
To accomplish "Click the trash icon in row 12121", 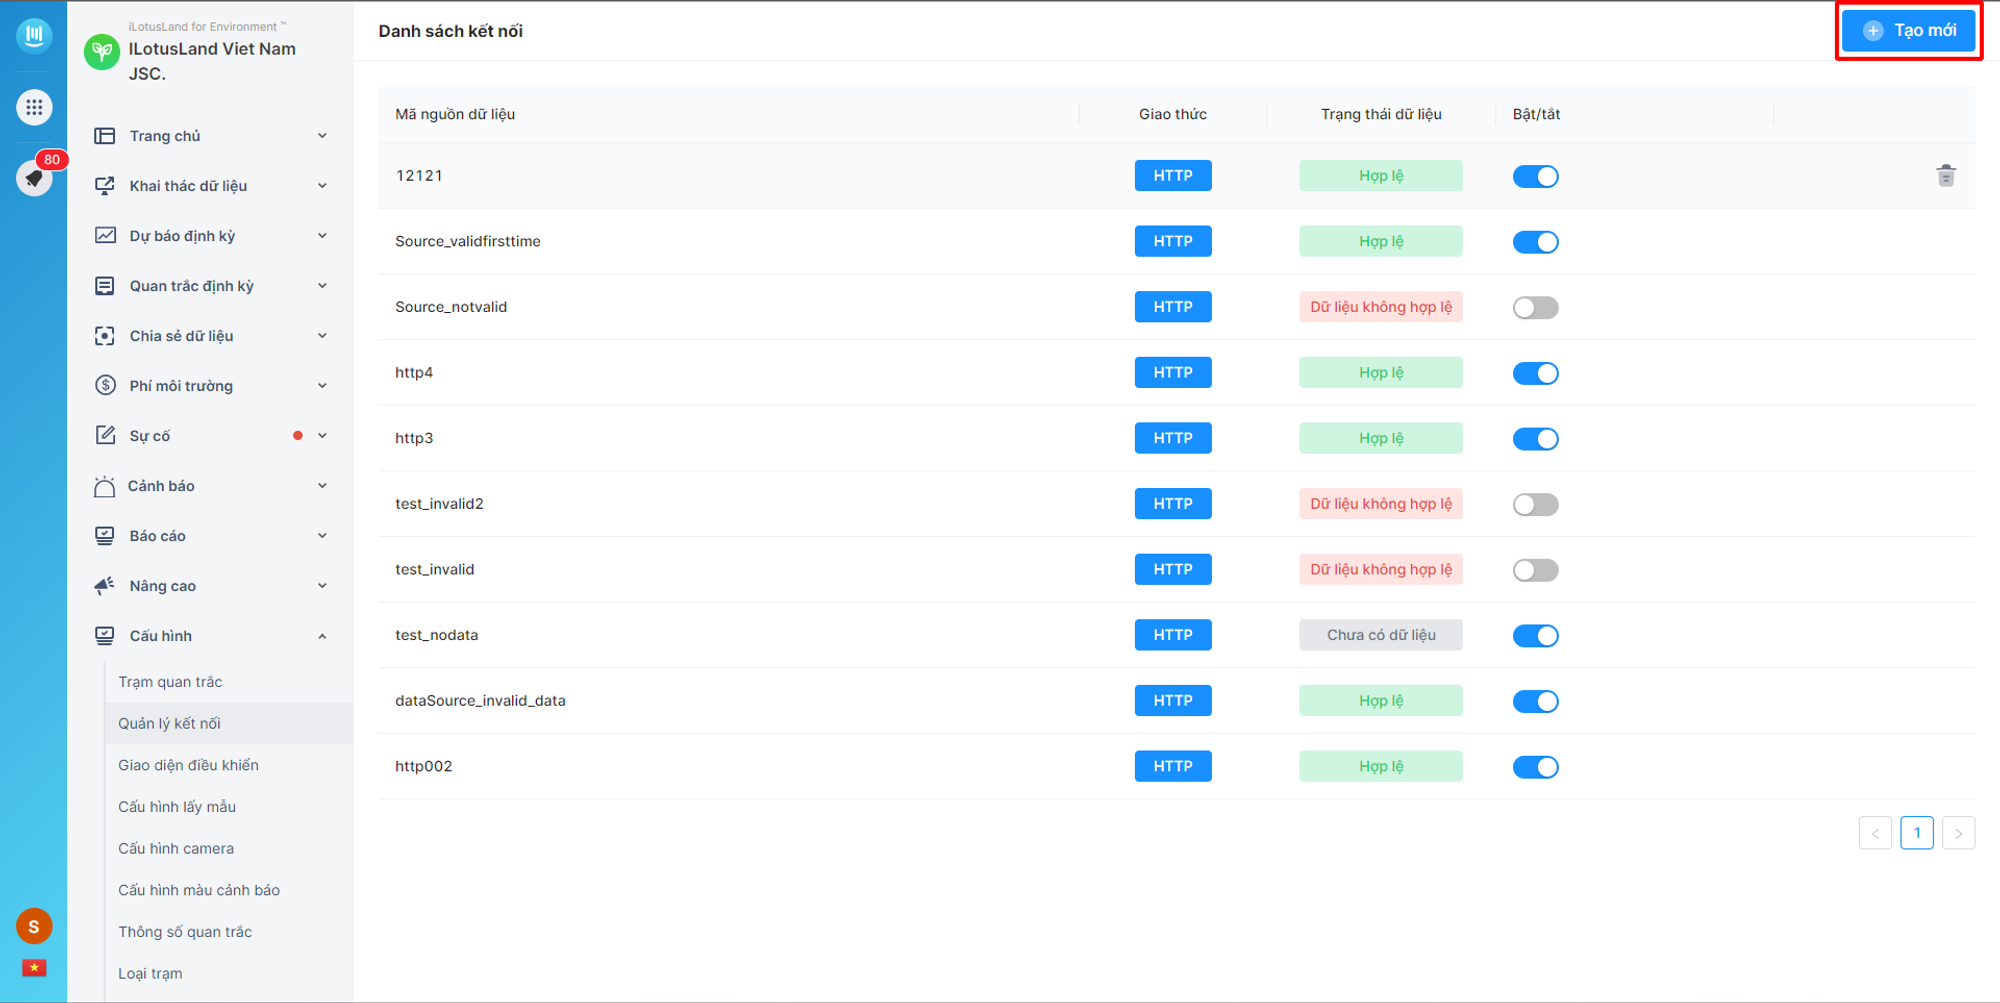I will 1946,176.
